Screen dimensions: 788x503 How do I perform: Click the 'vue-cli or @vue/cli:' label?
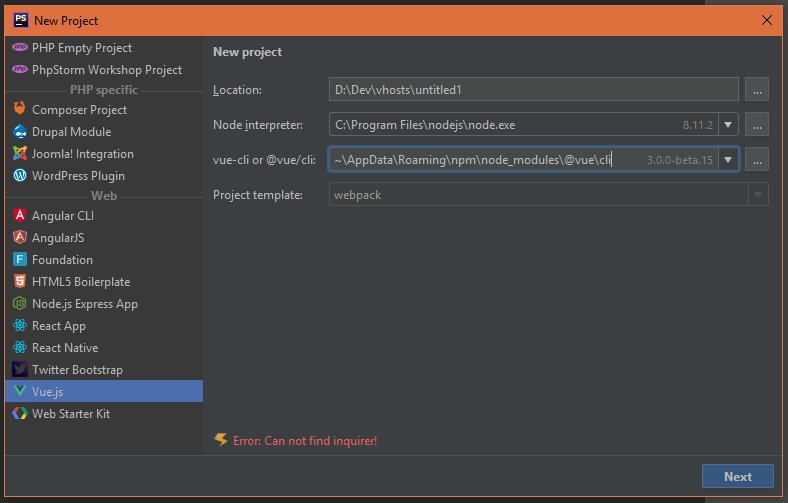coord(264,160)
